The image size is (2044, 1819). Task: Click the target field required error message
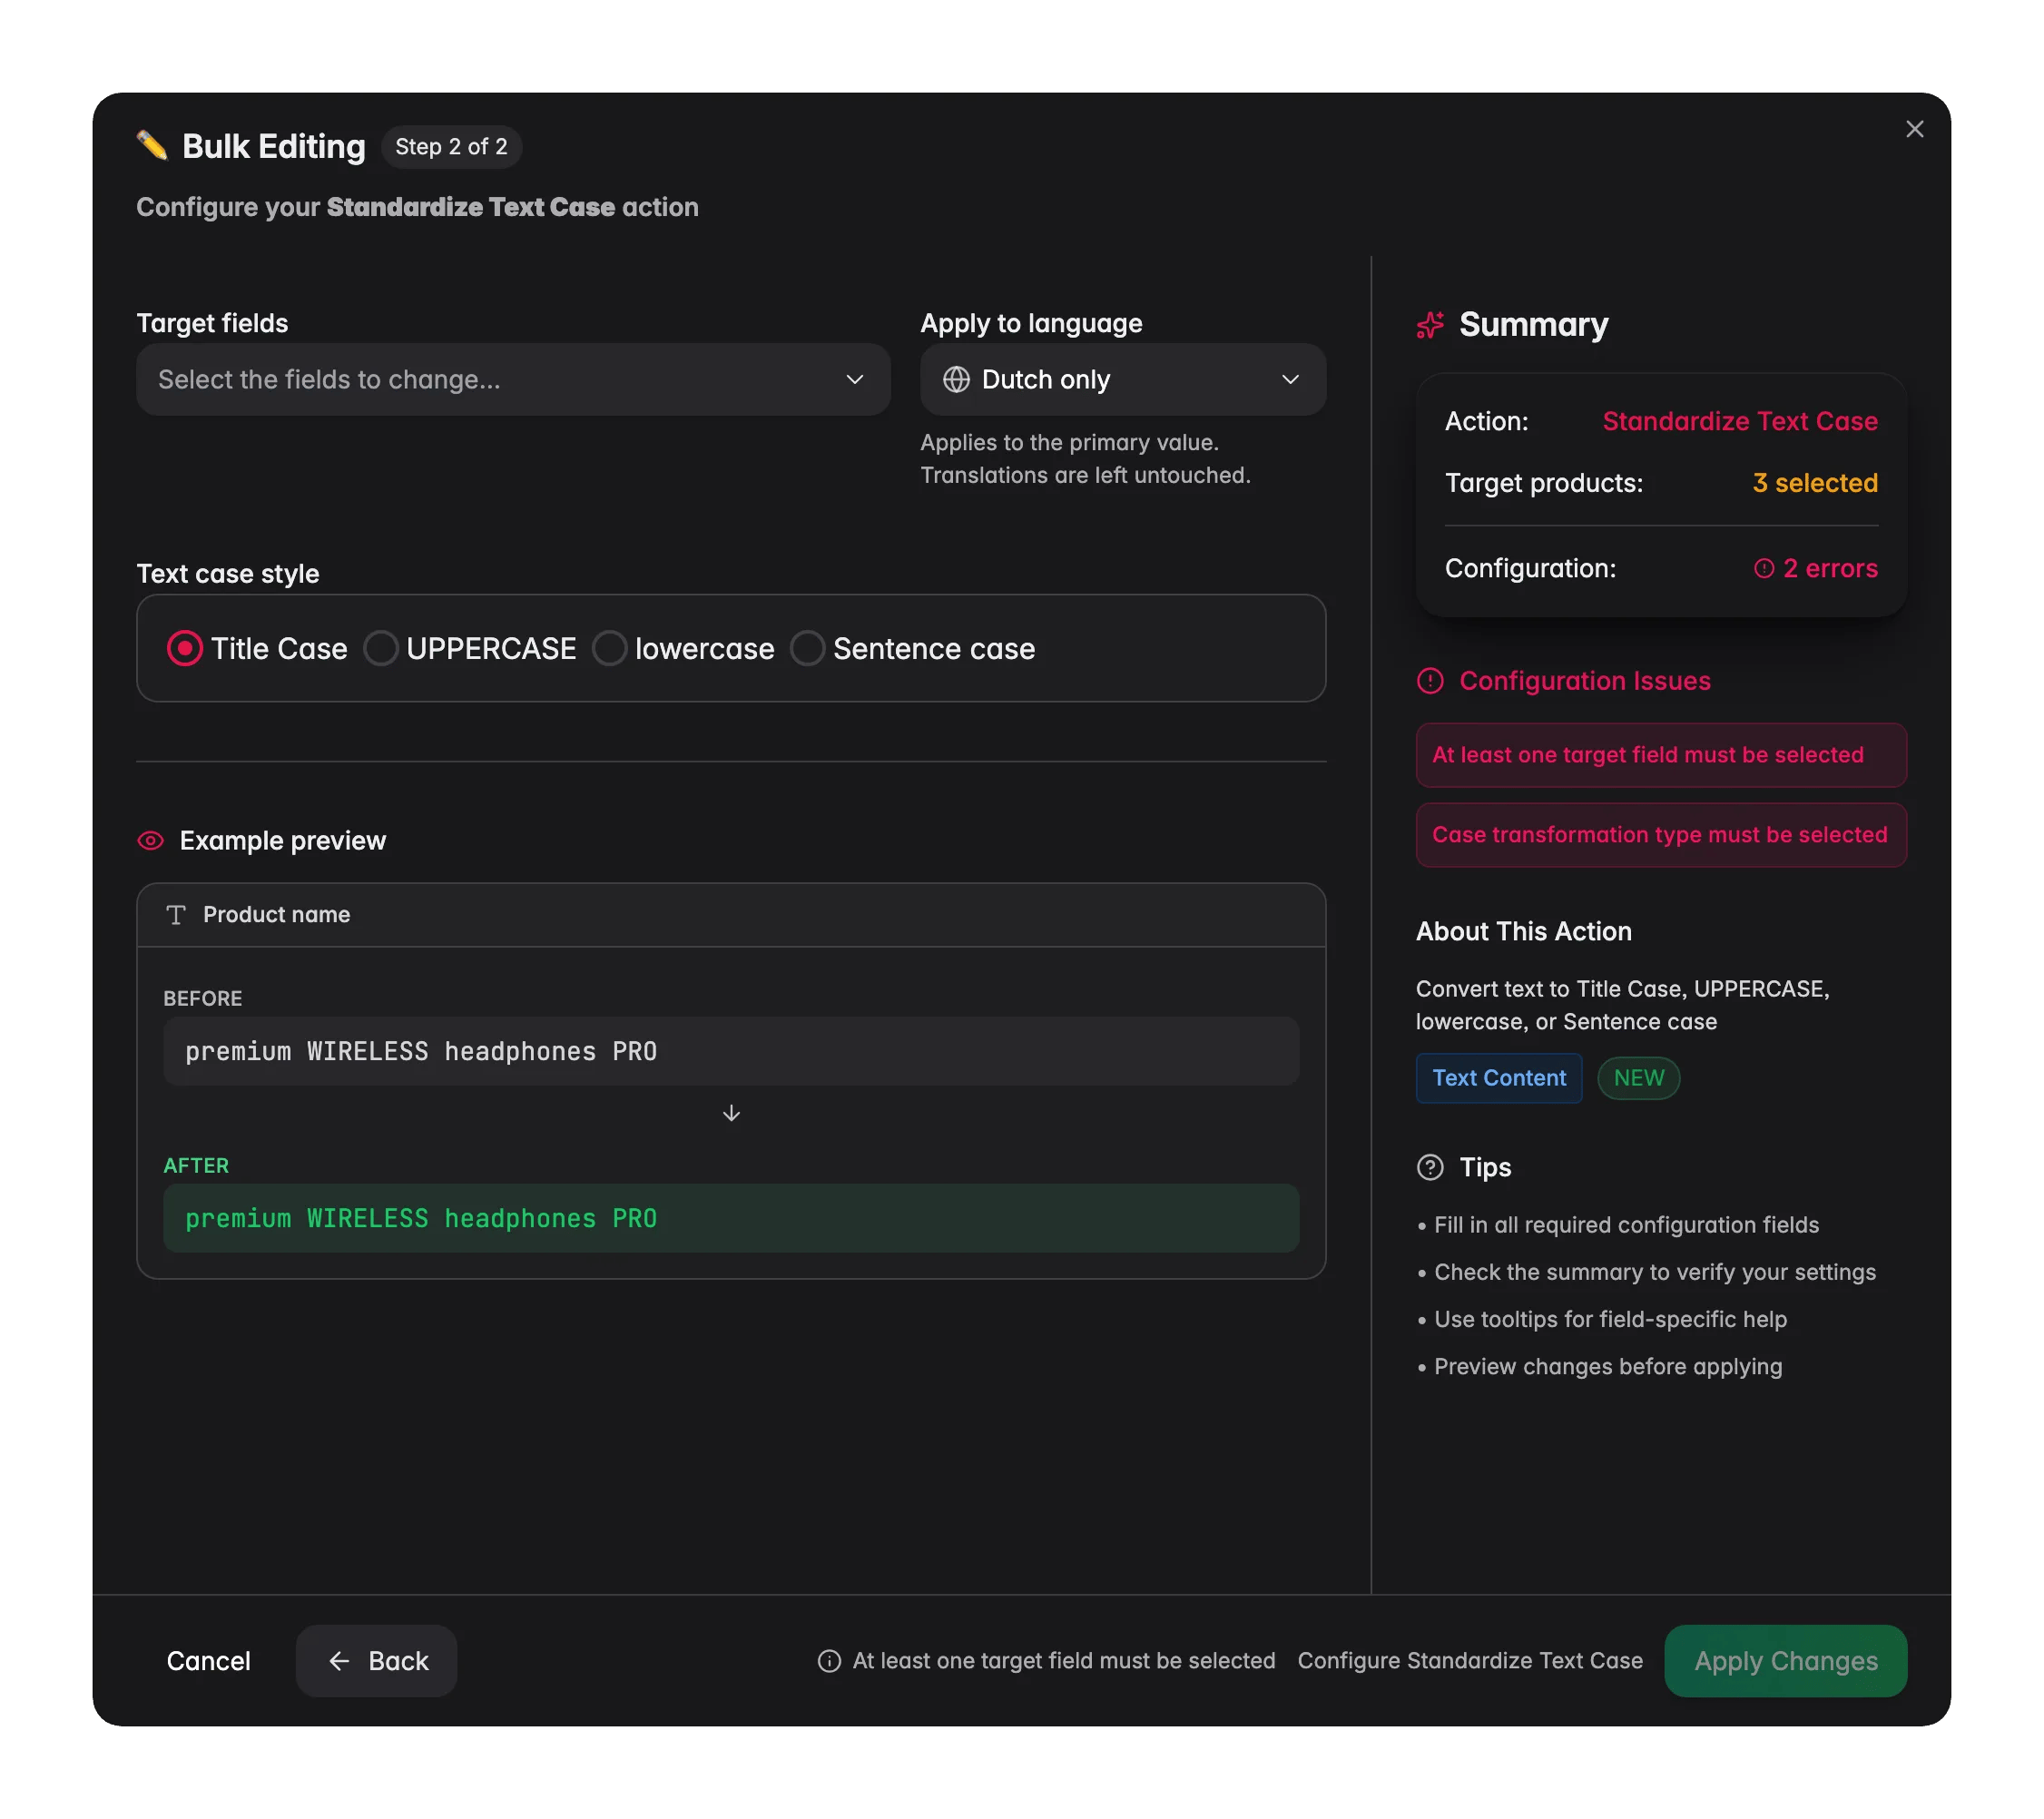[x=1661, y=755]
